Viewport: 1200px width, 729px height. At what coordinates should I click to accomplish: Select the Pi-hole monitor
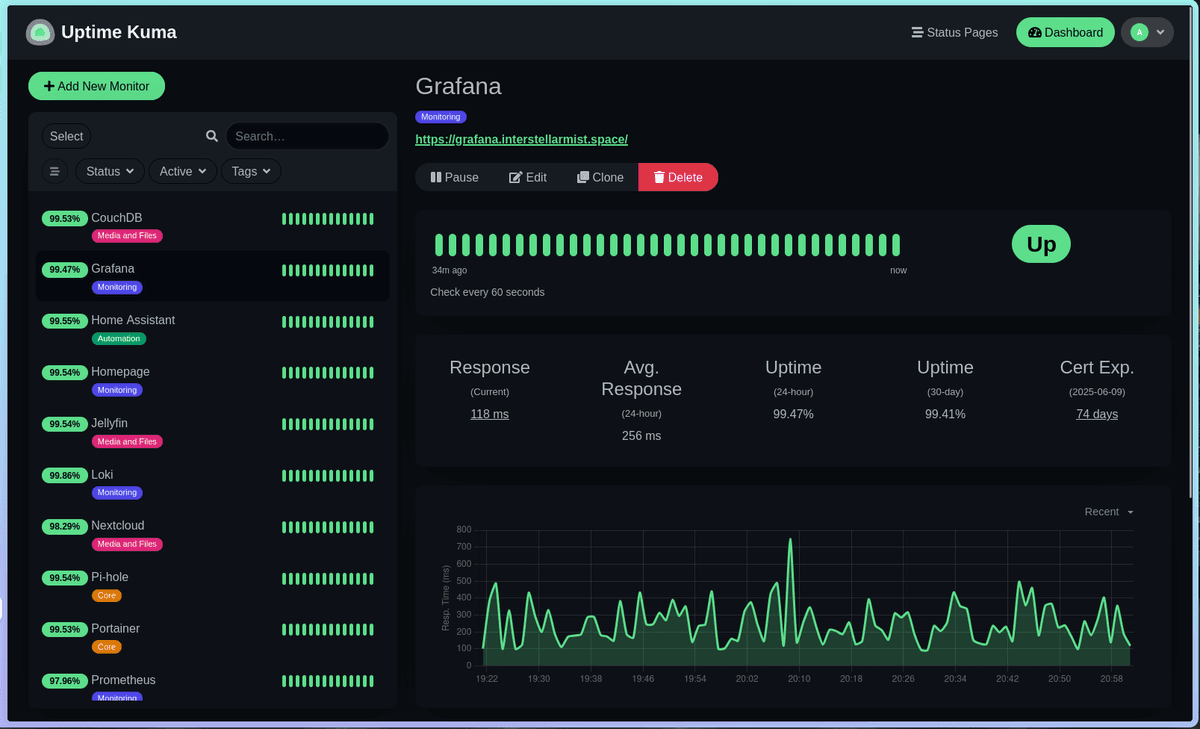213,585
